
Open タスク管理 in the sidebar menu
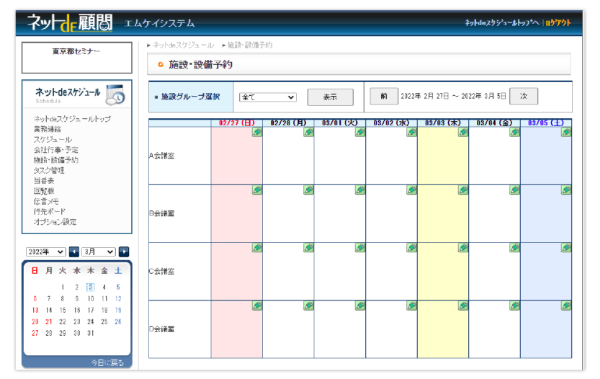(49, 170)
